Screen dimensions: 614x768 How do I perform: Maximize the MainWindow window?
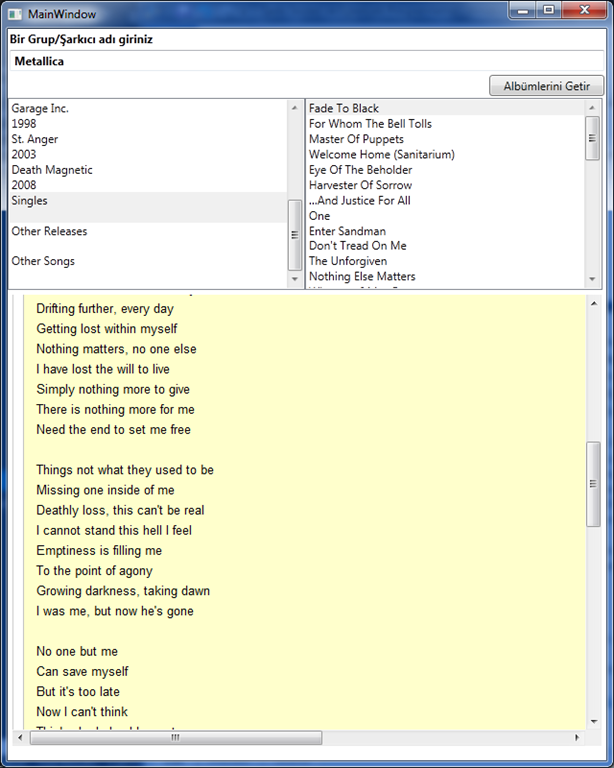[549, 10]
